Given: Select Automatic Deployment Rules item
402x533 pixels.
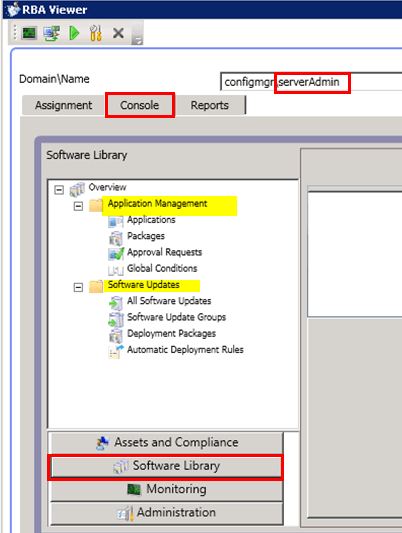Looking at the screenshot, I should point(185,350).
